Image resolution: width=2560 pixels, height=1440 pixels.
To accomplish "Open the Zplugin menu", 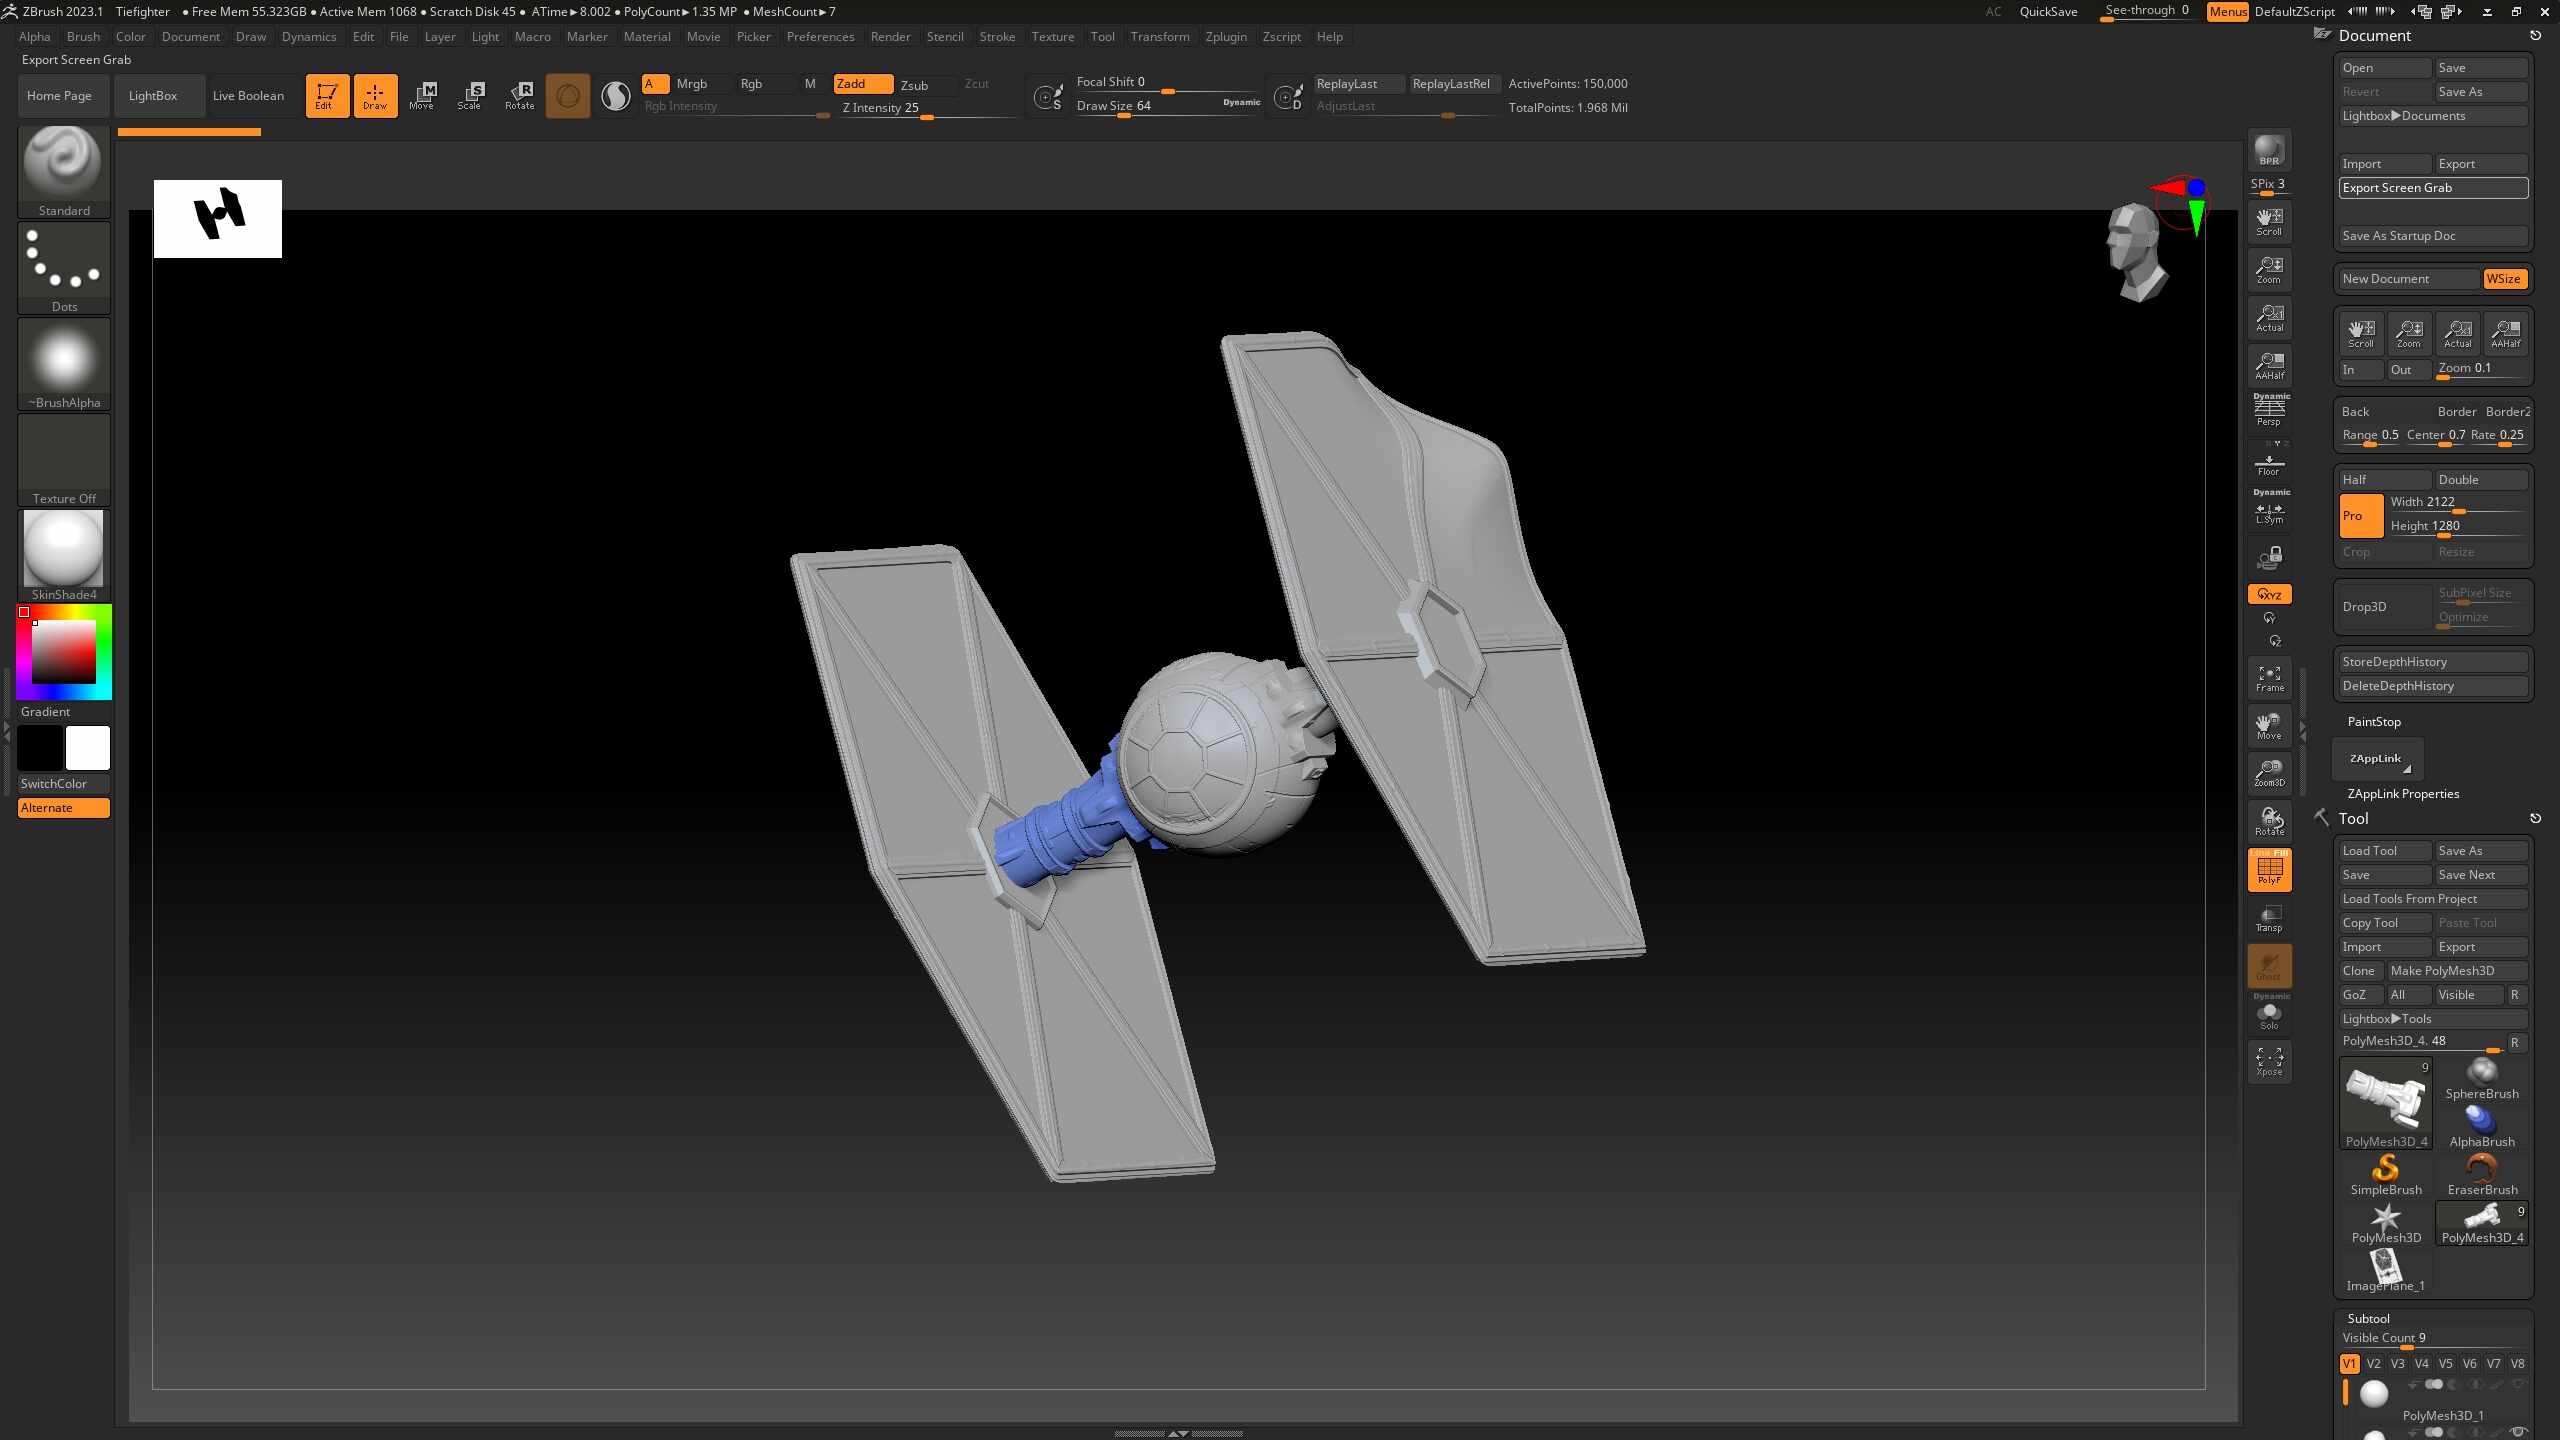I will (1226, 36).
